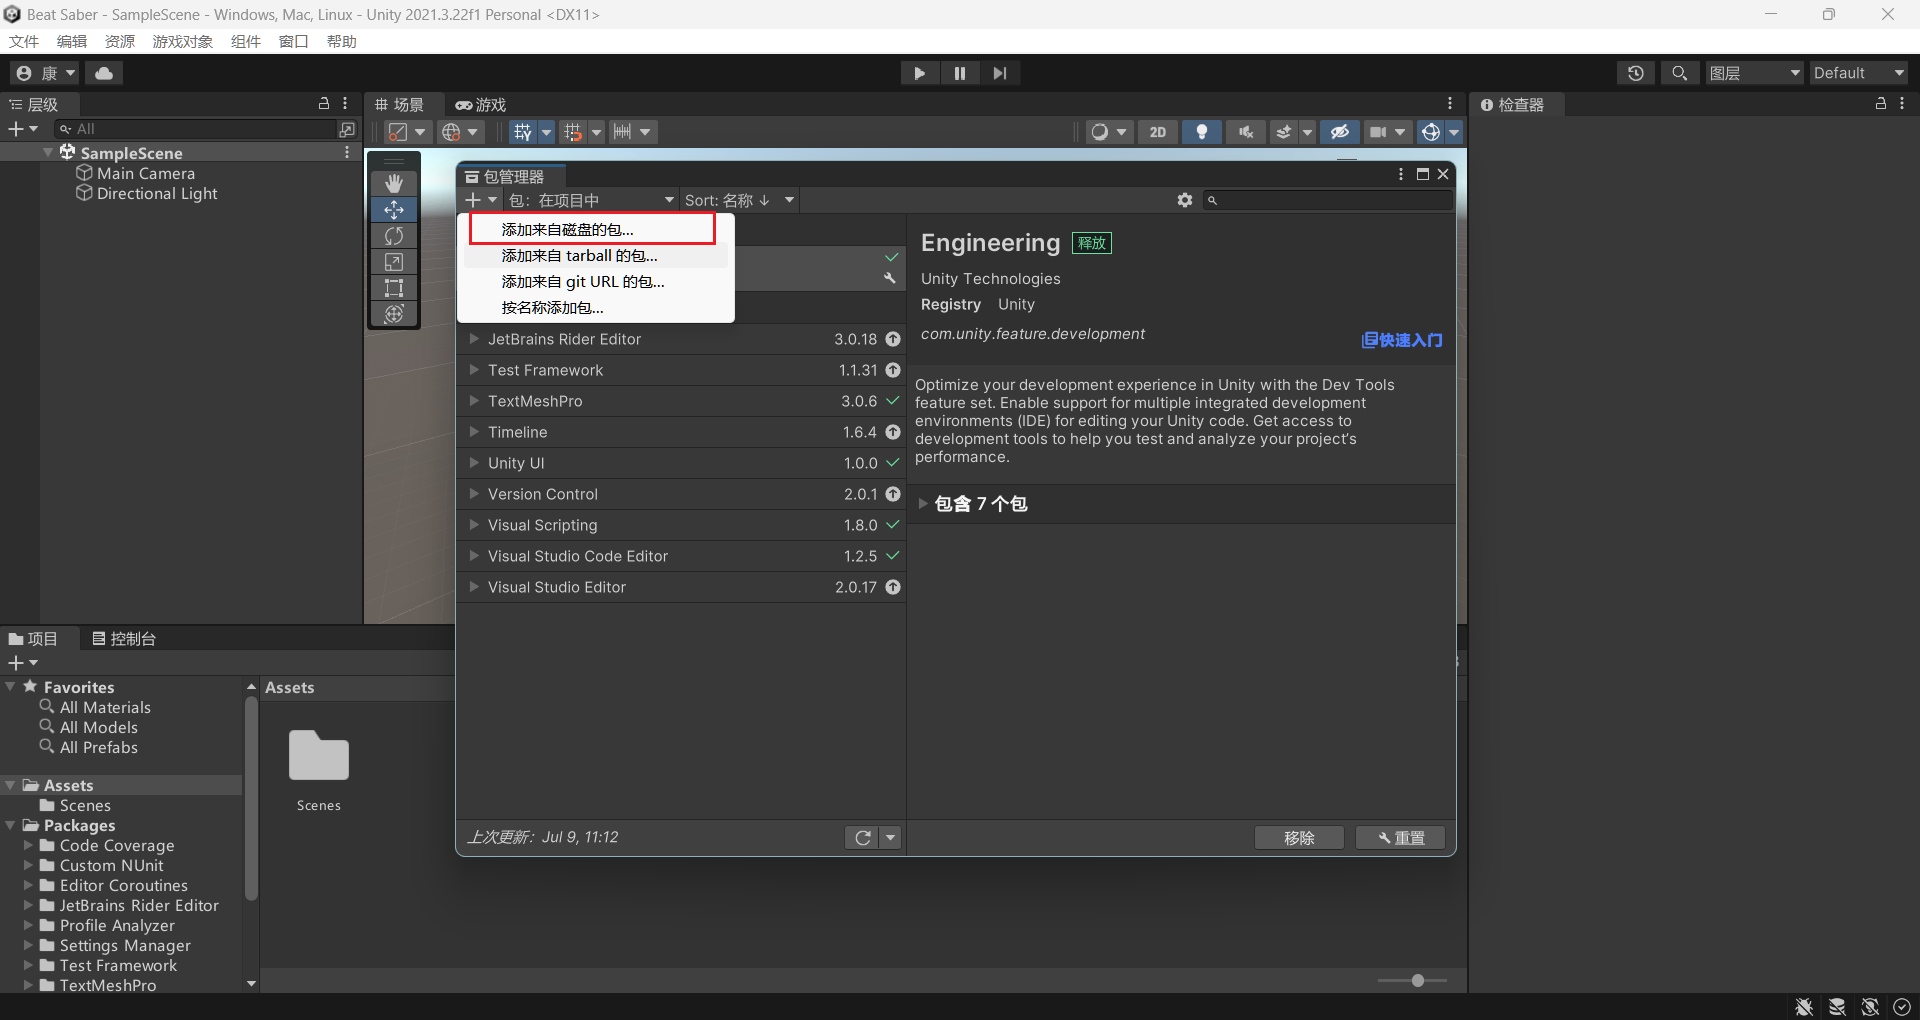Click the Hierarchy lock icon
This screenshot has width=1920, height=1020.
point(324,103)
